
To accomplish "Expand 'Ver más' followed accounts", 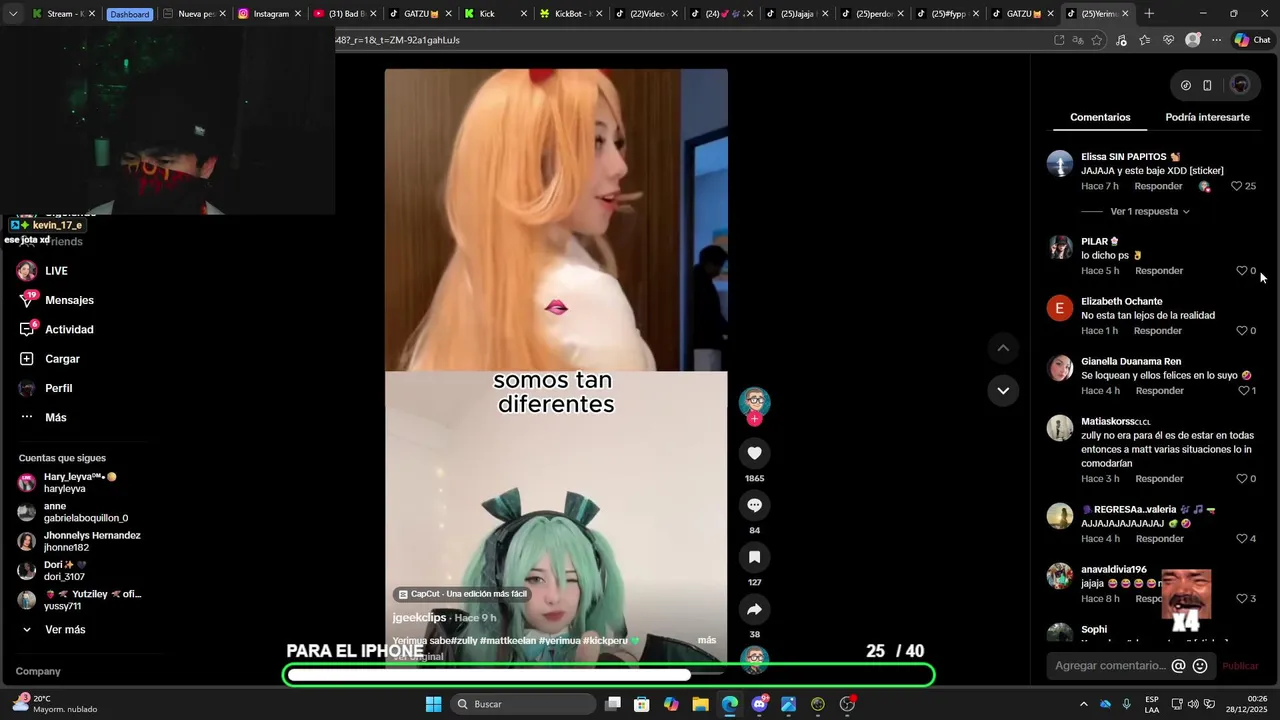I will click(65, 630).
